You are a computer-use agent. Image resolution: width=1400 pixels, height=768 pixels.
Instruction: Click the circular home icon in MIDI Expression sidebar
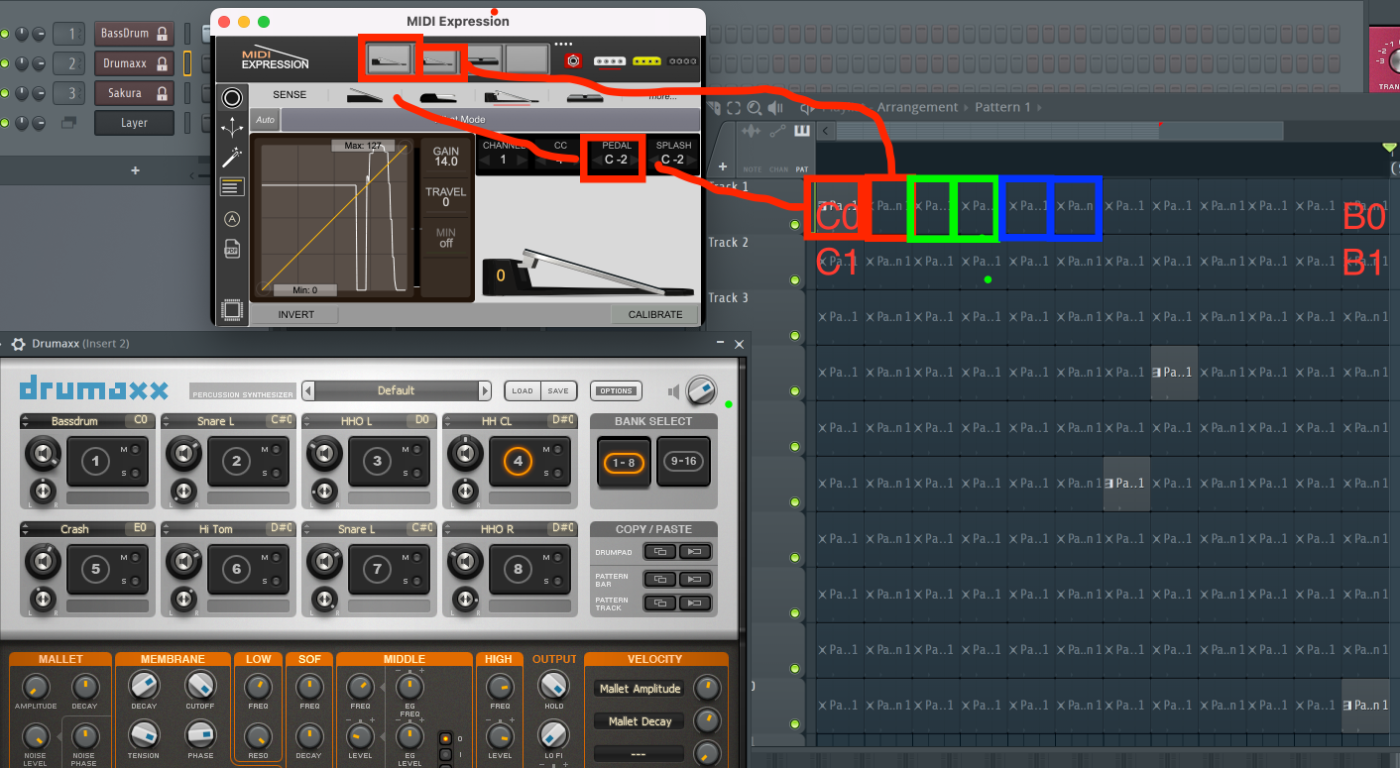tap(232, 98)
